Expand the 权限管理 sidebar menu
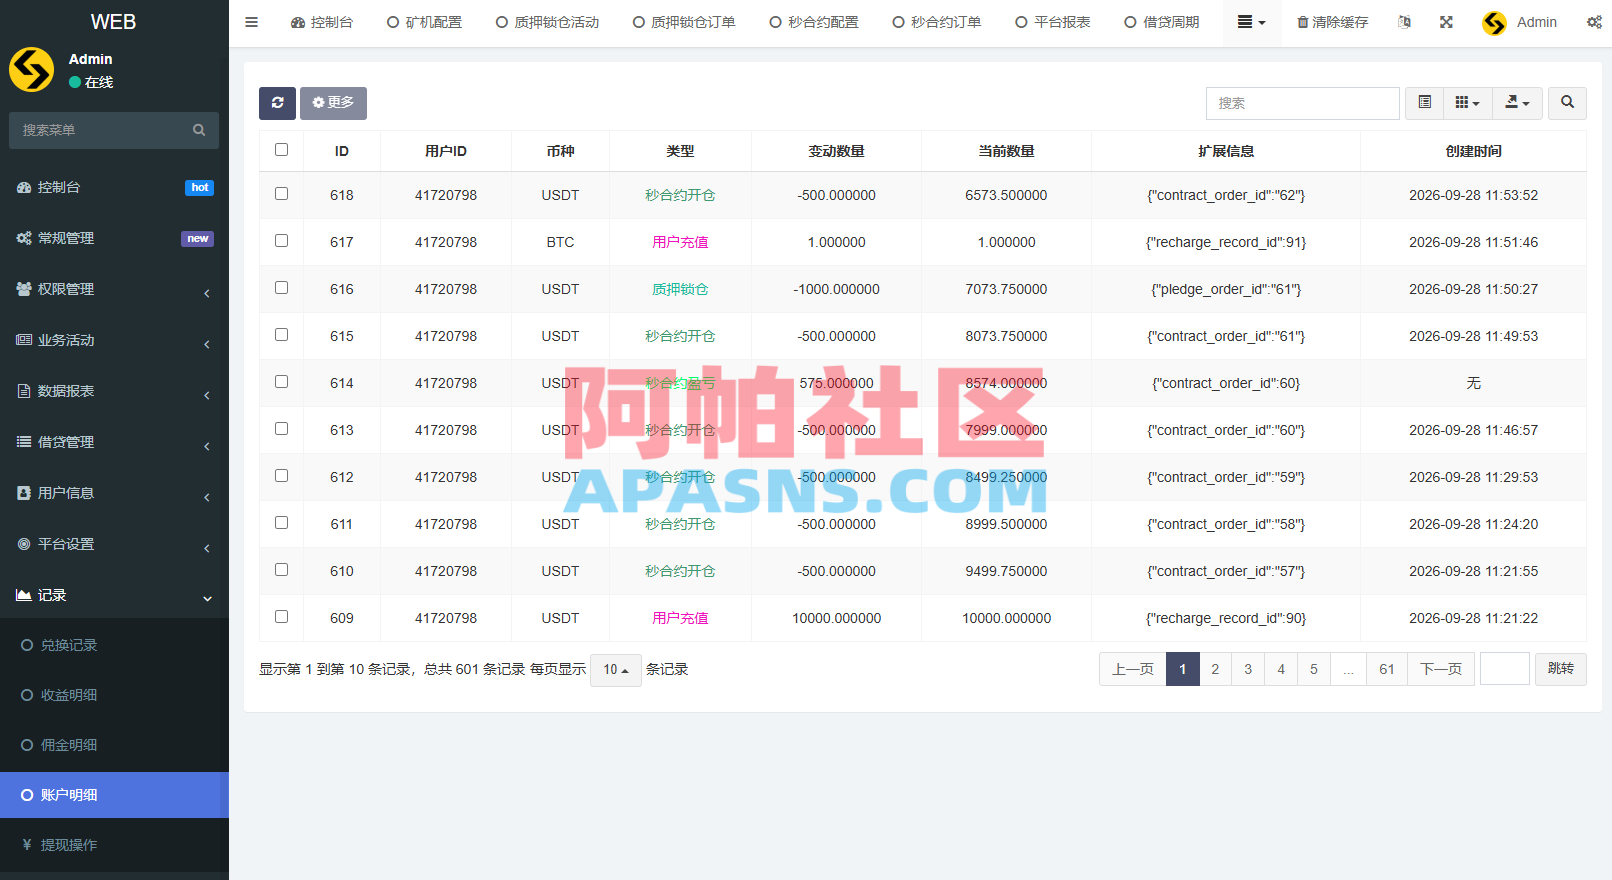Viewport: 1612px width, 880px height. pos(114,289)
